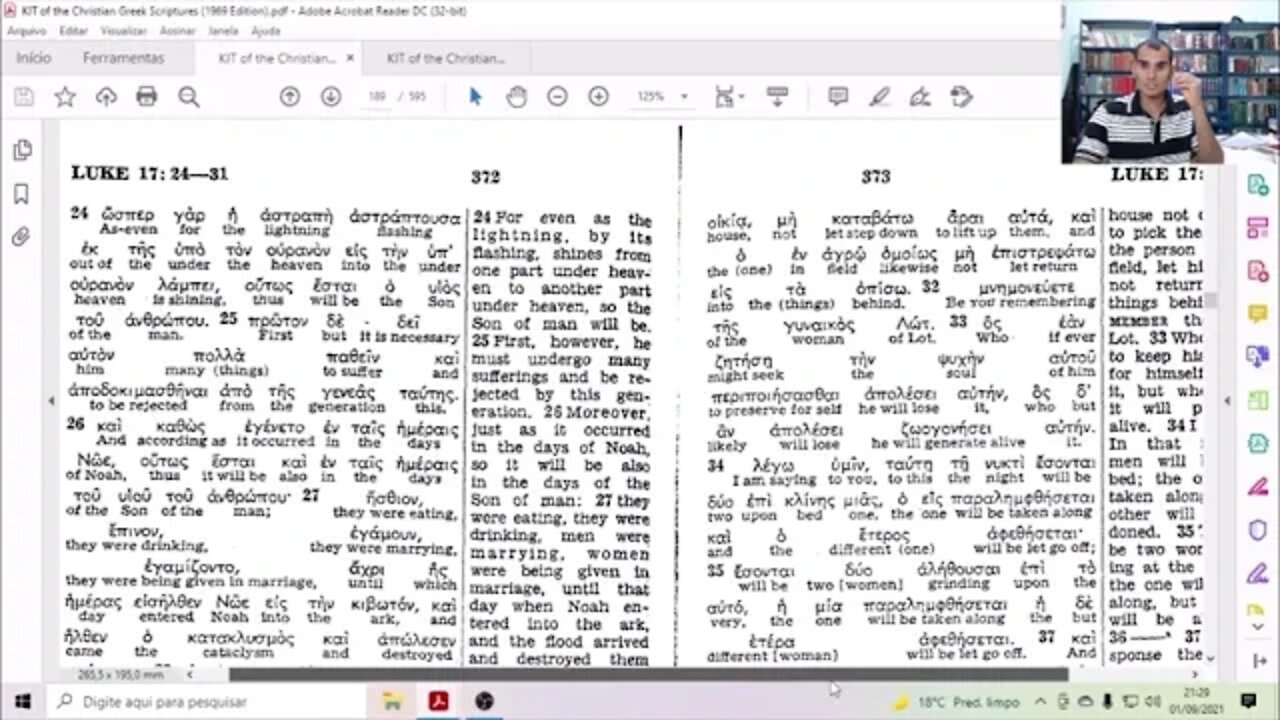
Task: Activate the Hand pan tool
Action: pyautogui.click(x=516, y=97)
